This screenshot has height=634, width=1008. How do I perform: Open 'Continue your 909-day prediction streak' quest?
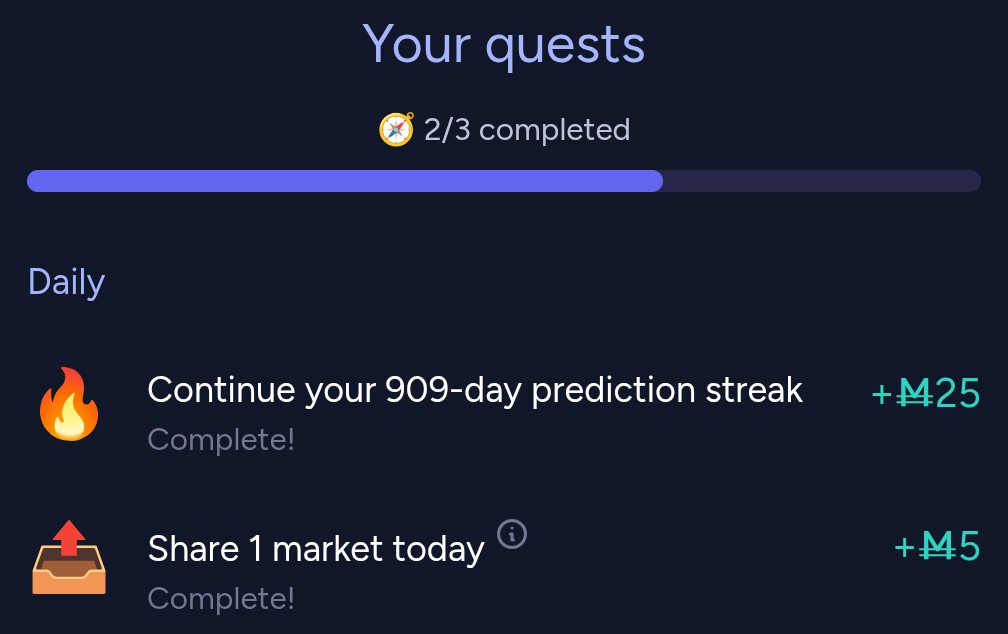475,390
